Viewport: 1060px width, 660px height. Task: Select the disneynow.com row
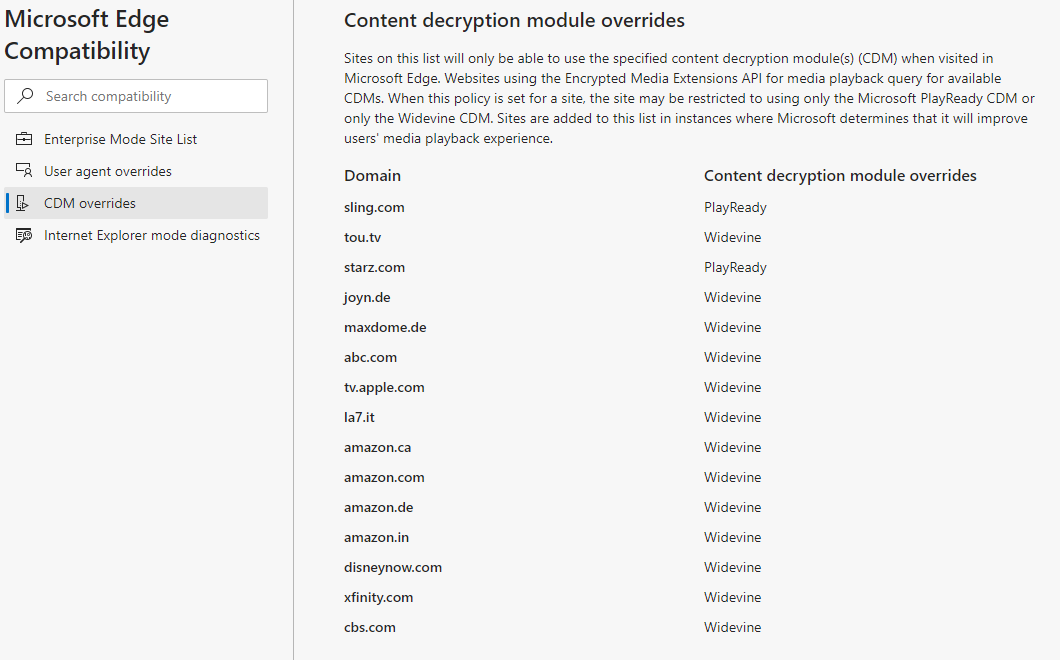(x=392, y=567)
